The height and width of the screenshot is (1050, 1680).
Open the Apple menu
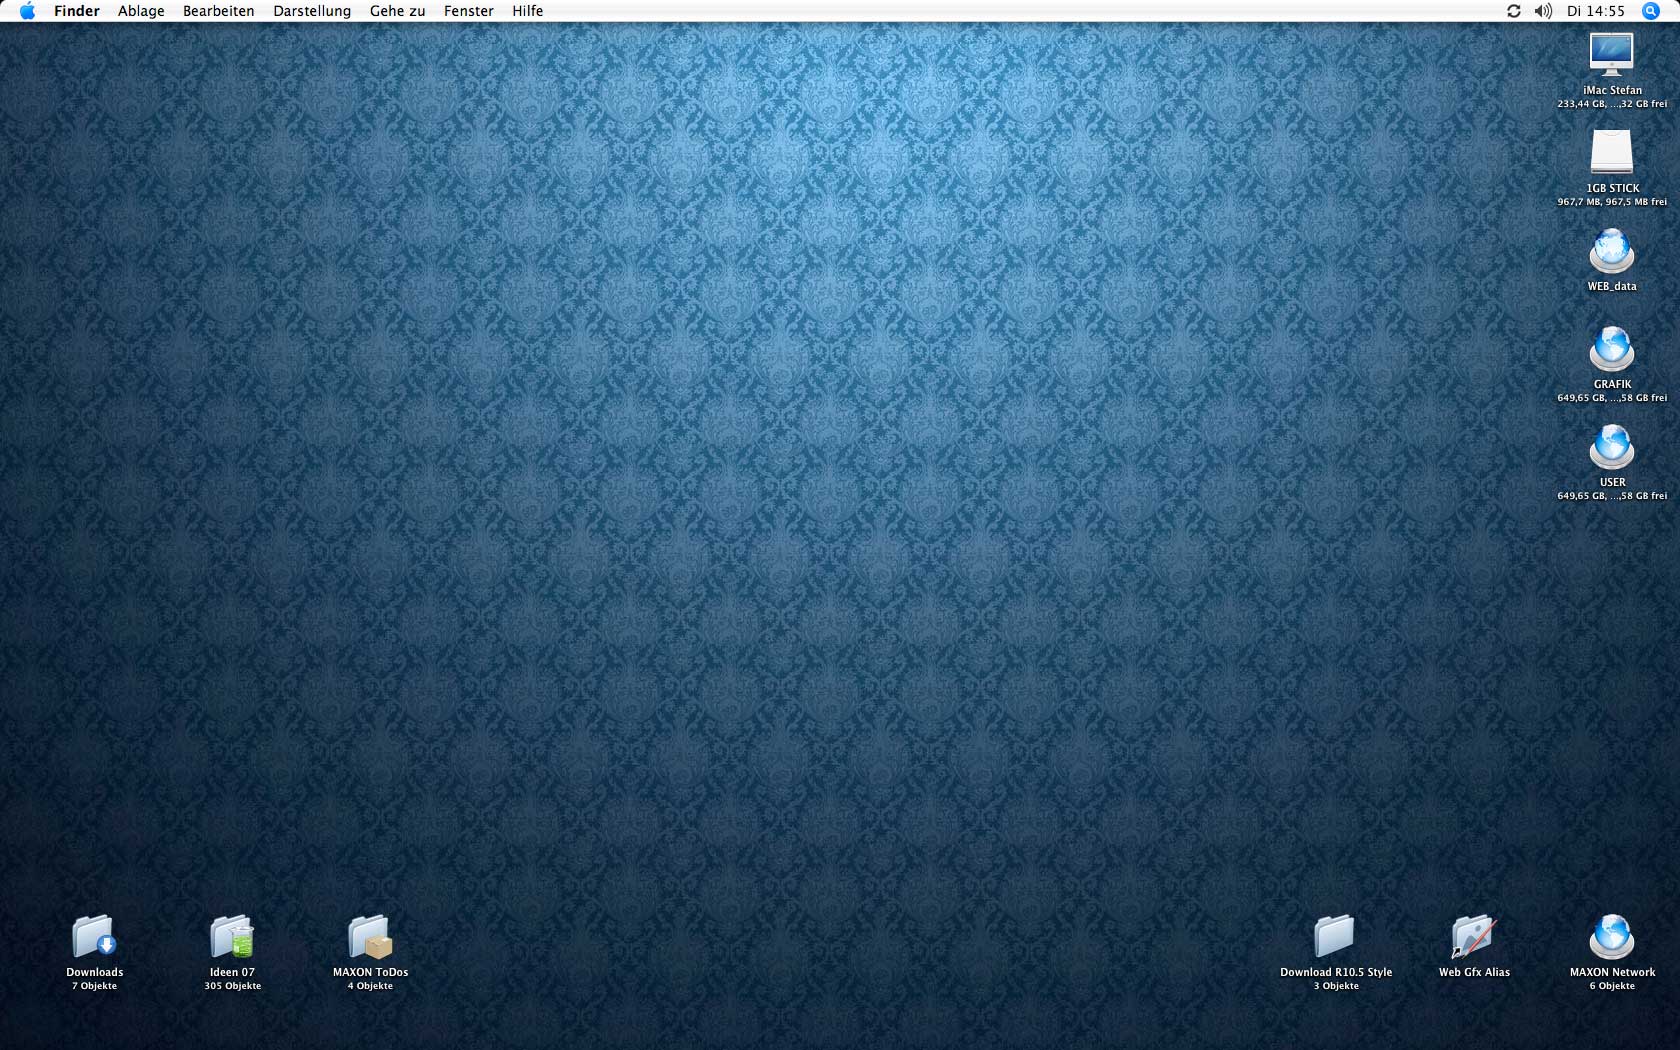tap(27, 11)
